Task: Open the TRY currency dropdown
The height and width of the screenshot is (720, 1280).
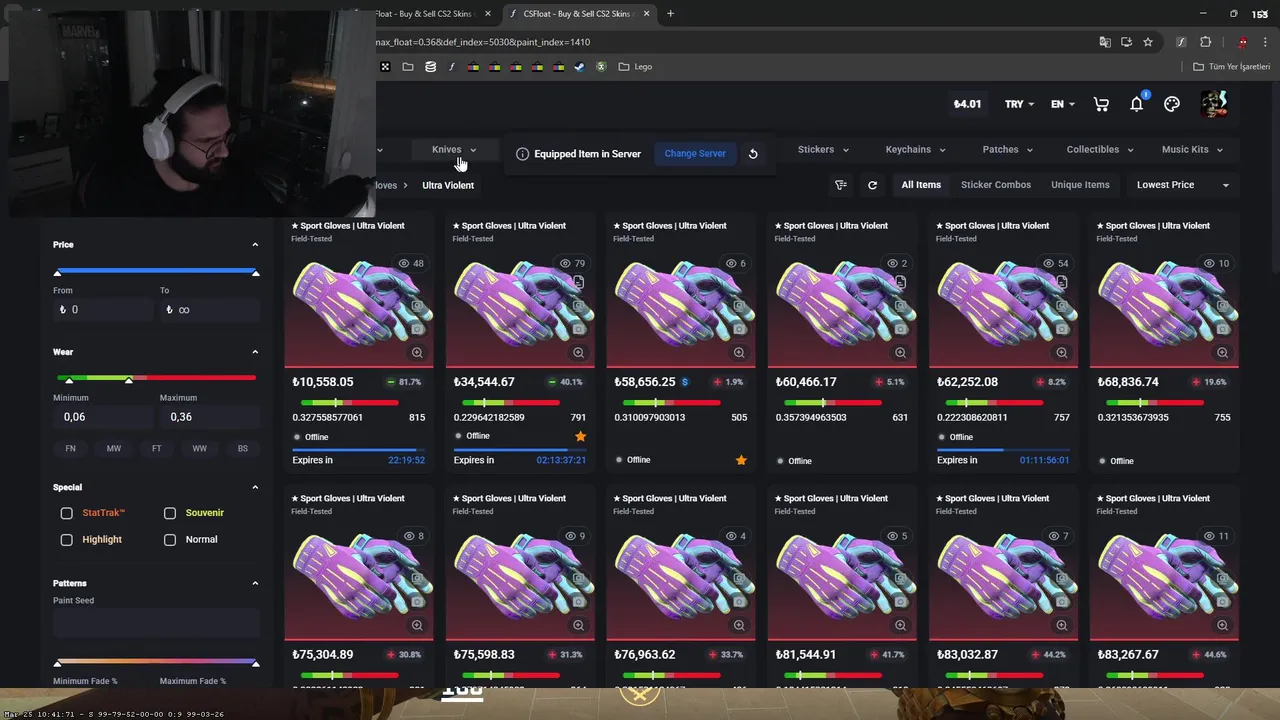Action: [x=1019, y=104]
